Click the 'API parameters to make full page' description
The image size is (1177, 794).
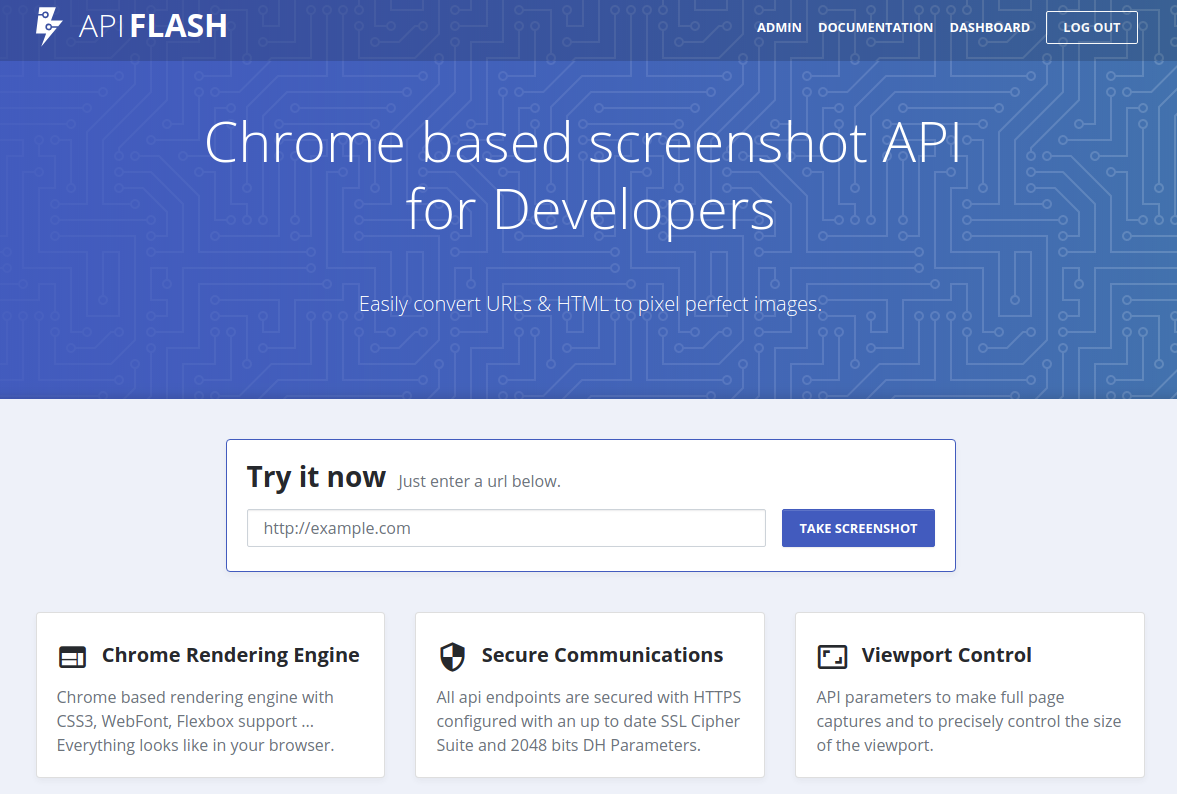968,721
